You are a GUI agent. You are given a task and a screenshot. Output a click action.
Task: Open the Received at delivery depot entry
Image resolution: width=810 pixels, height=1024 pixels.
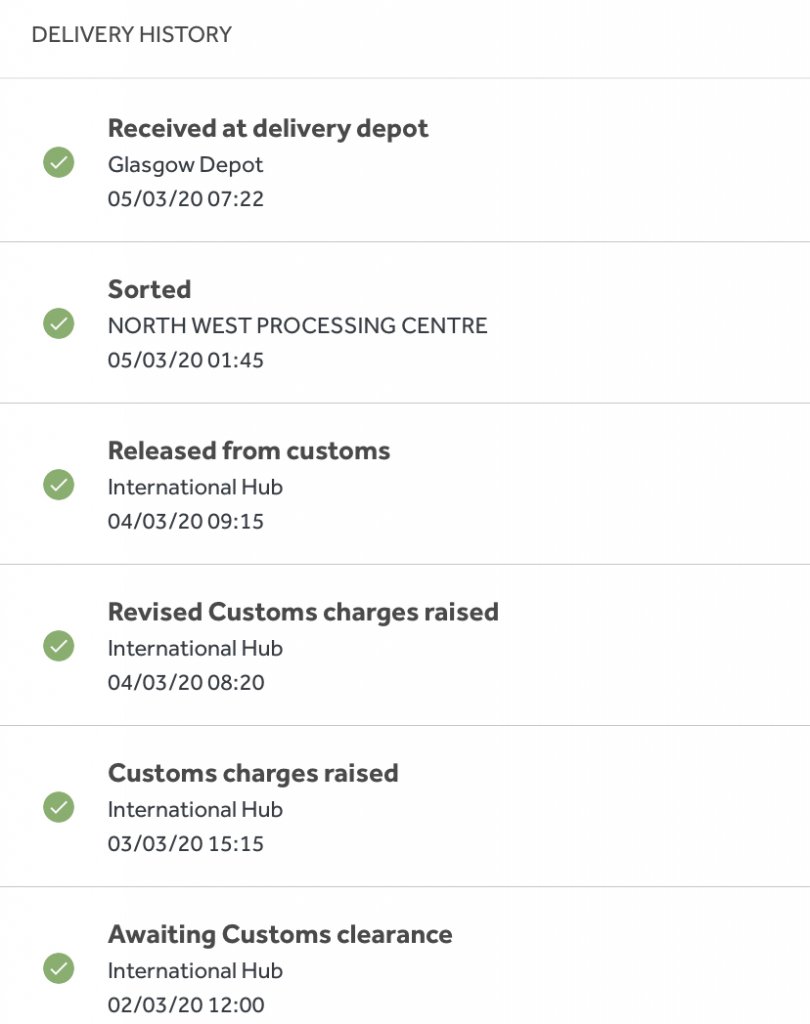click(x=268, y=129)
